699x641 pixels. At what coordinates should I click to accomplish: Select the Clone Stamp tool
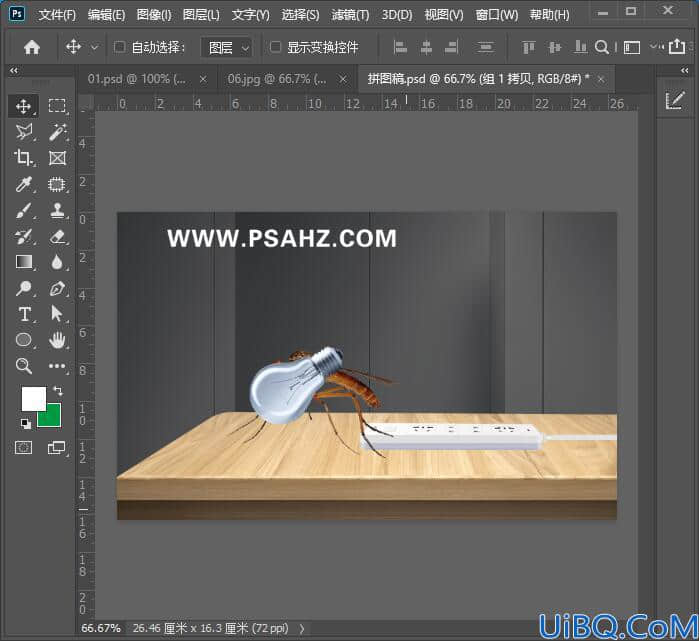point(57,210)
